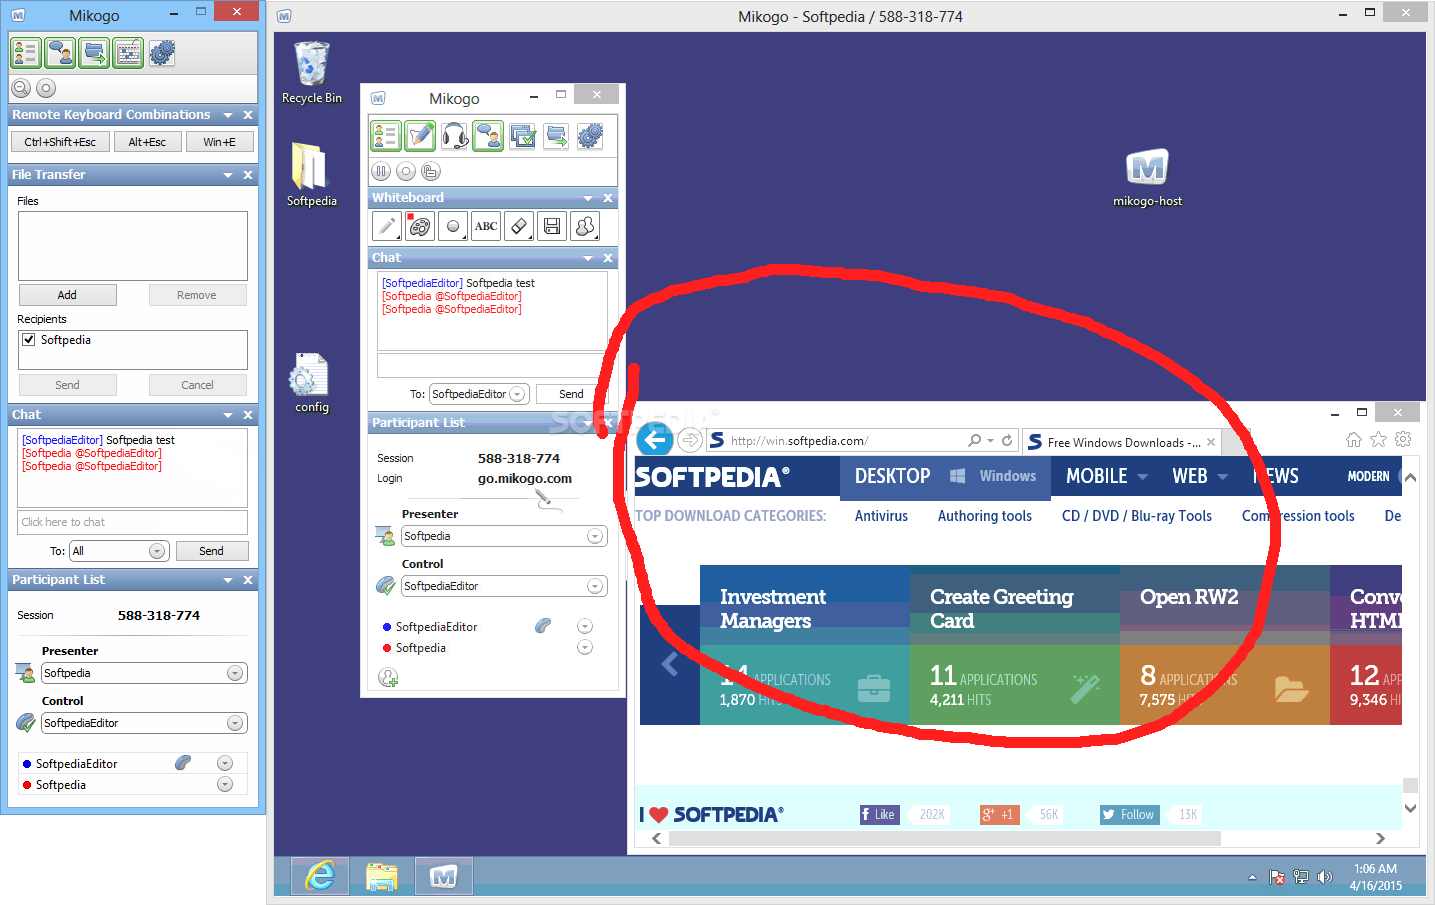Open whiteboard color palette

(420, 226)
